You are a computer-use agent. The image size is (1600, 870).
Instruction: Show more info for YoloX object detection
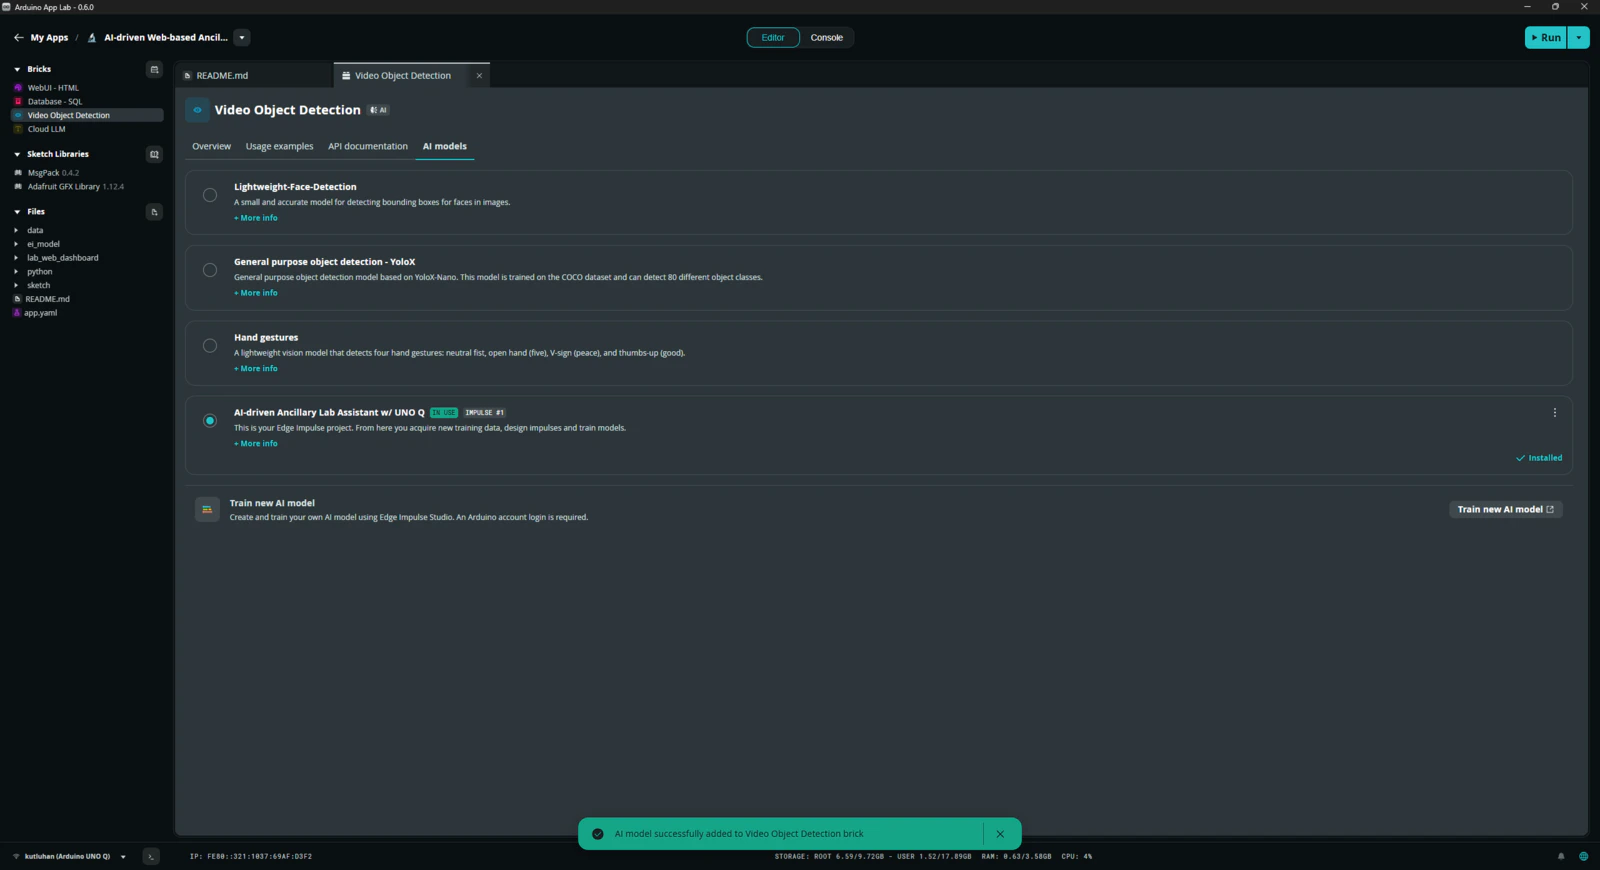pos(256,293)
